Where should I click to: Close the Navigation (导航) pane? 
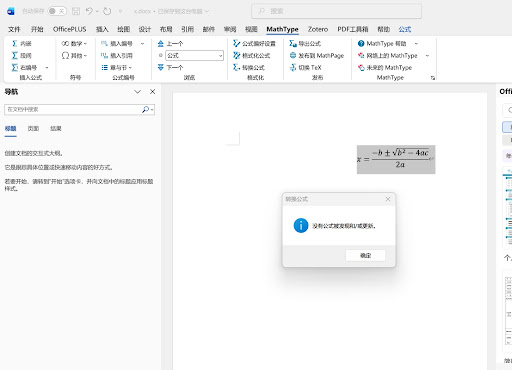(x=152, y=92)
